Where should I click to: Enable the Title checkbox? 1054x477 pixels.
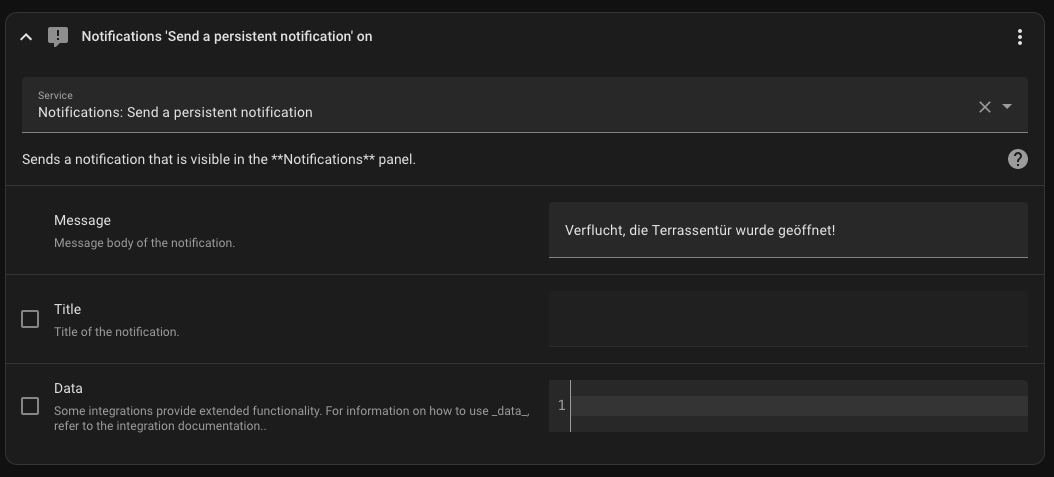pyautogui.click(x=30, y=319)
